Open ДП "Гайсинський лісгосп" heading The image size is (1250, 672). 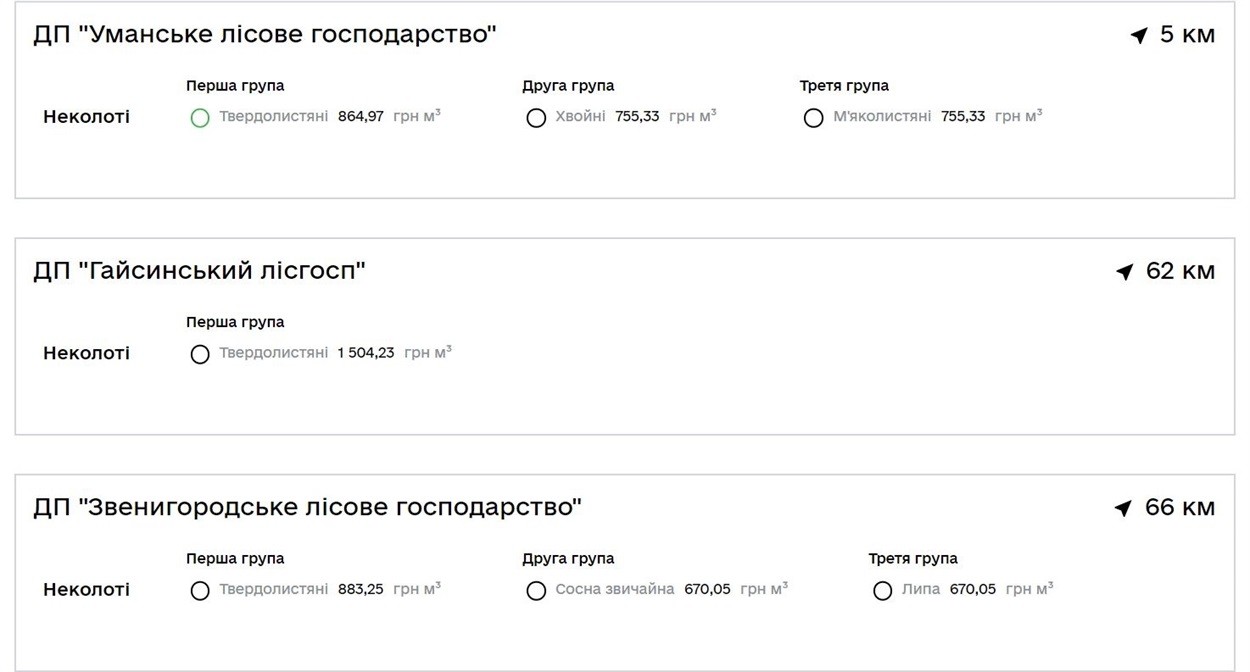199,271
